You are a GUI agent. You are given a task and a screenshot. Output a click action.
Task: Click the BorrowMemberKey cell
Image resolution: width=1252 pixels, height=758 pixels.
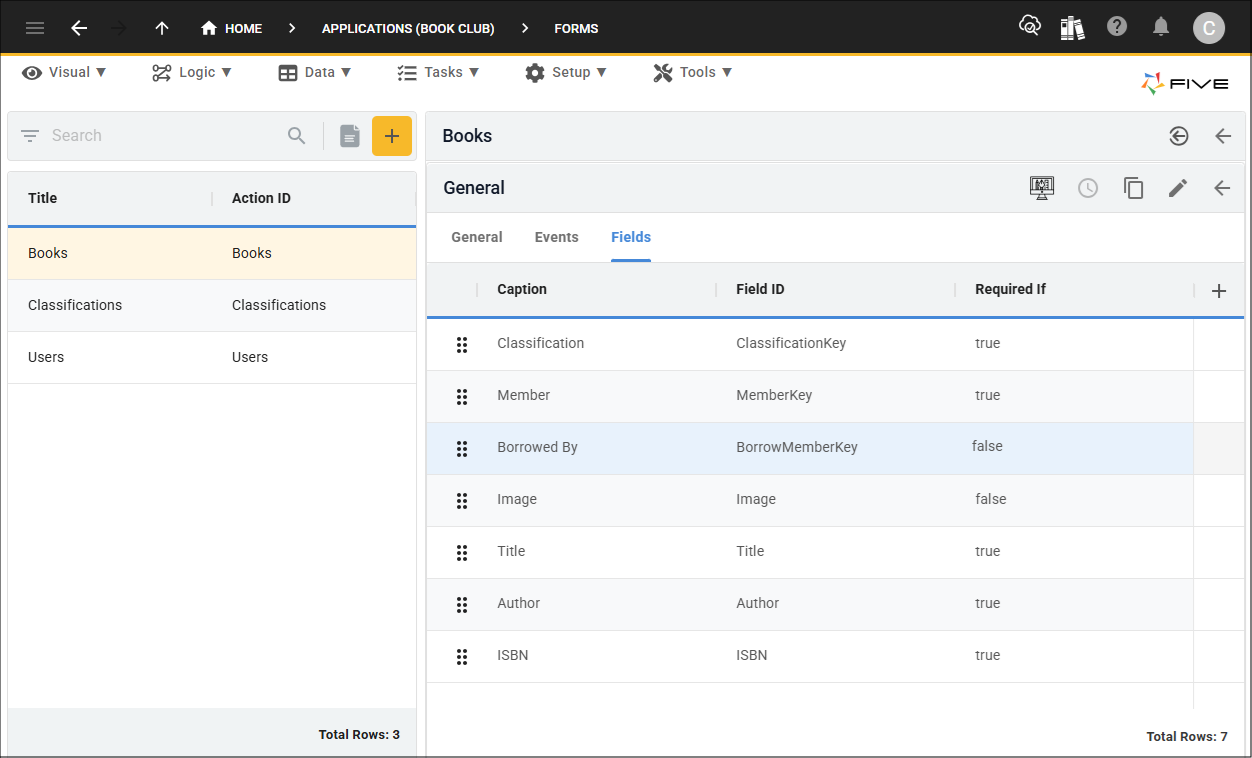(797, 447)
